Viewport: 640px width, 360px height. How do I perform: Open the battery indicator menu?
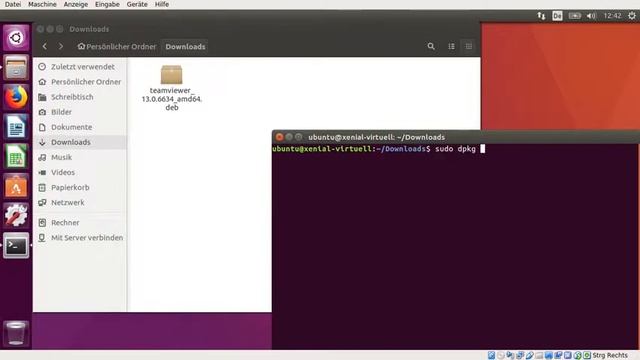[575, 16]
